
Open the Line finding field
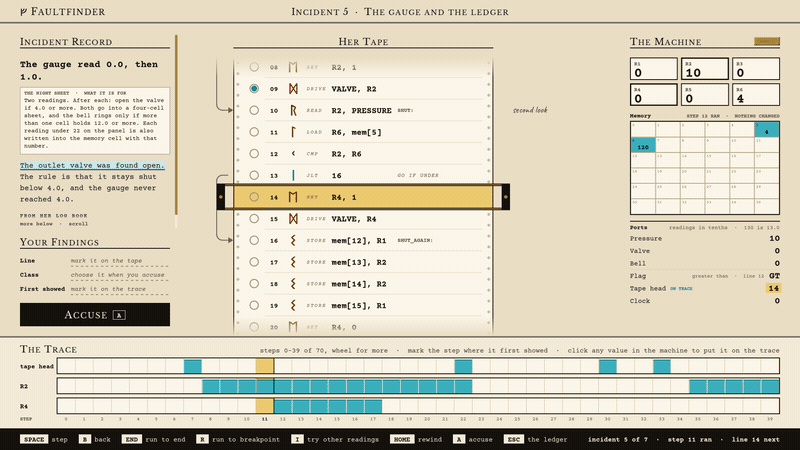point(119,261)
